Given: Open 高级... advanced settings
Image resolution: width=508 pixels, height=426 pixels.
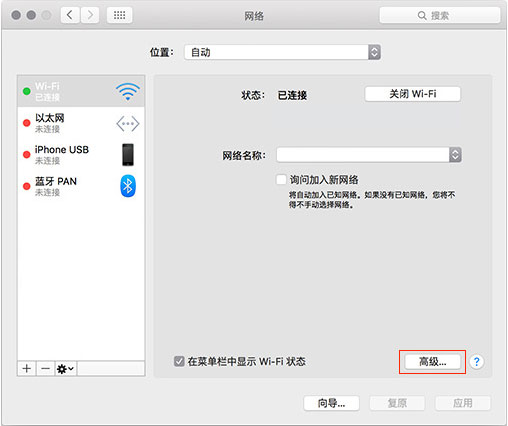Looking at the screenshot, I should (x=433, y=362).
